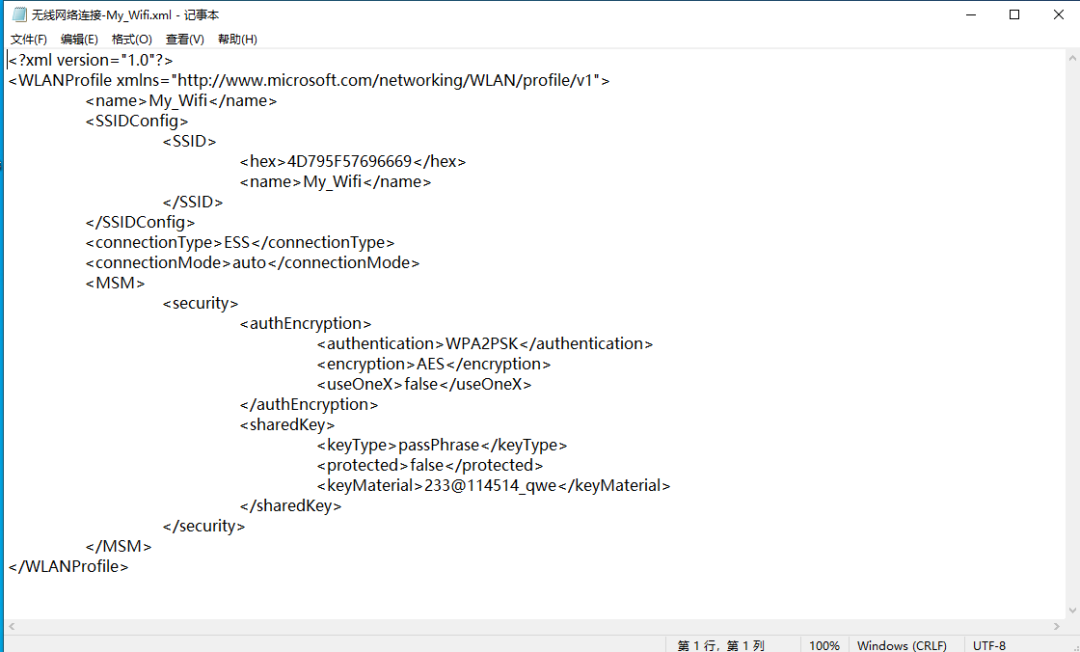The height and width of the screenshot is (652, 1080).
Task: Open the 帮助(H) menu
Action: pos(238,39)
